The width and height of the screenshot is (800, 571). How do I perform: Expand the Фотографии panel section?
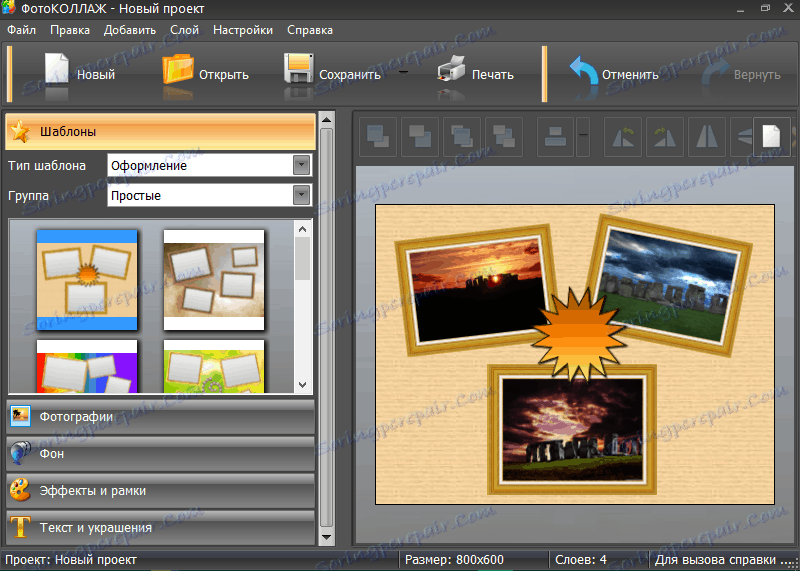[160, 417]
